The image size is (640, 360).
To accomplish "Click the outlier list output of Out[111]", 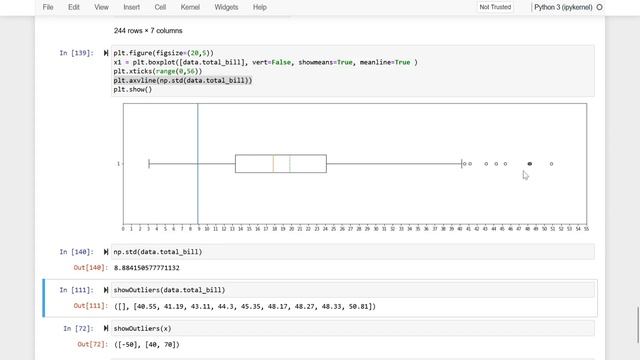I will 245,306.
